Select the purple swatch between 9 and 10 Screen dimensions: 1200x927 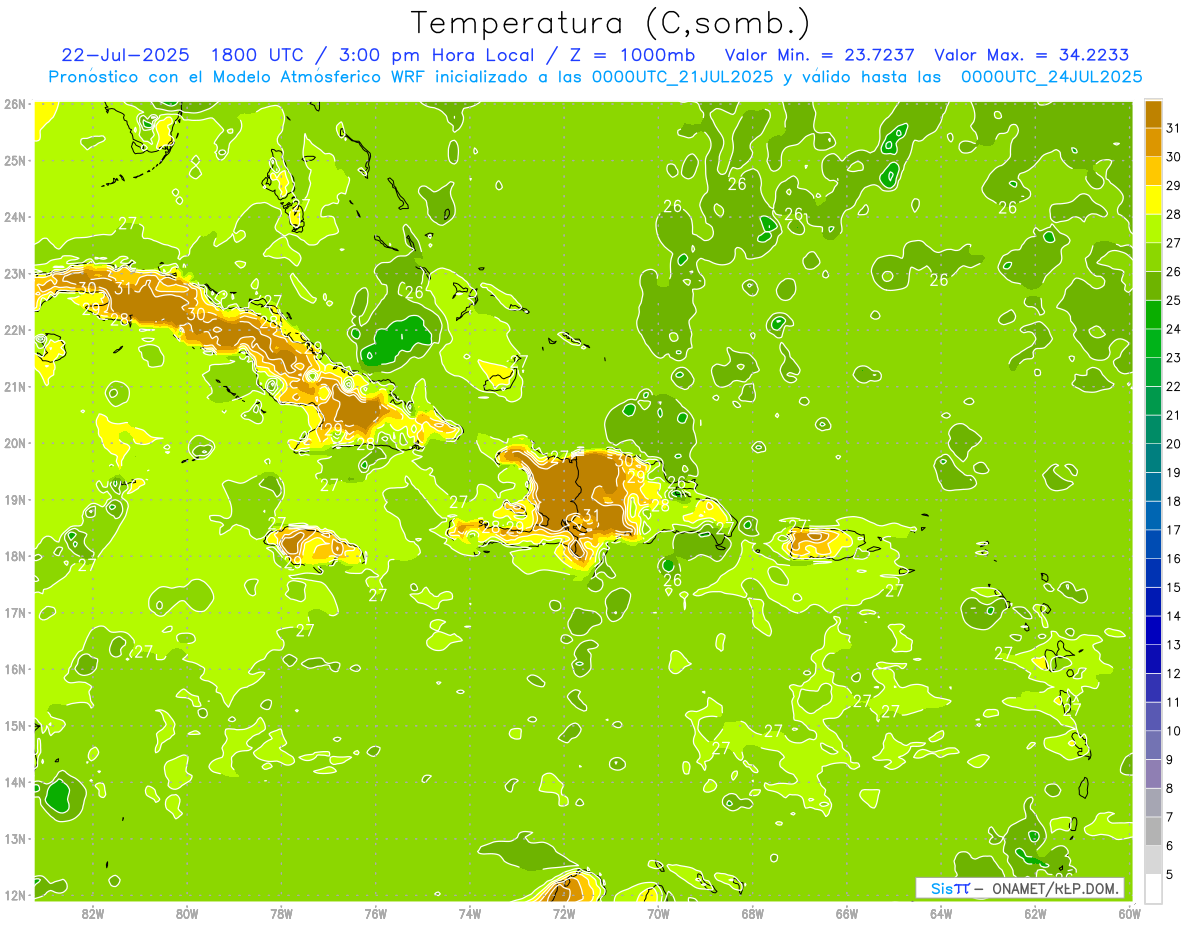1153,745
